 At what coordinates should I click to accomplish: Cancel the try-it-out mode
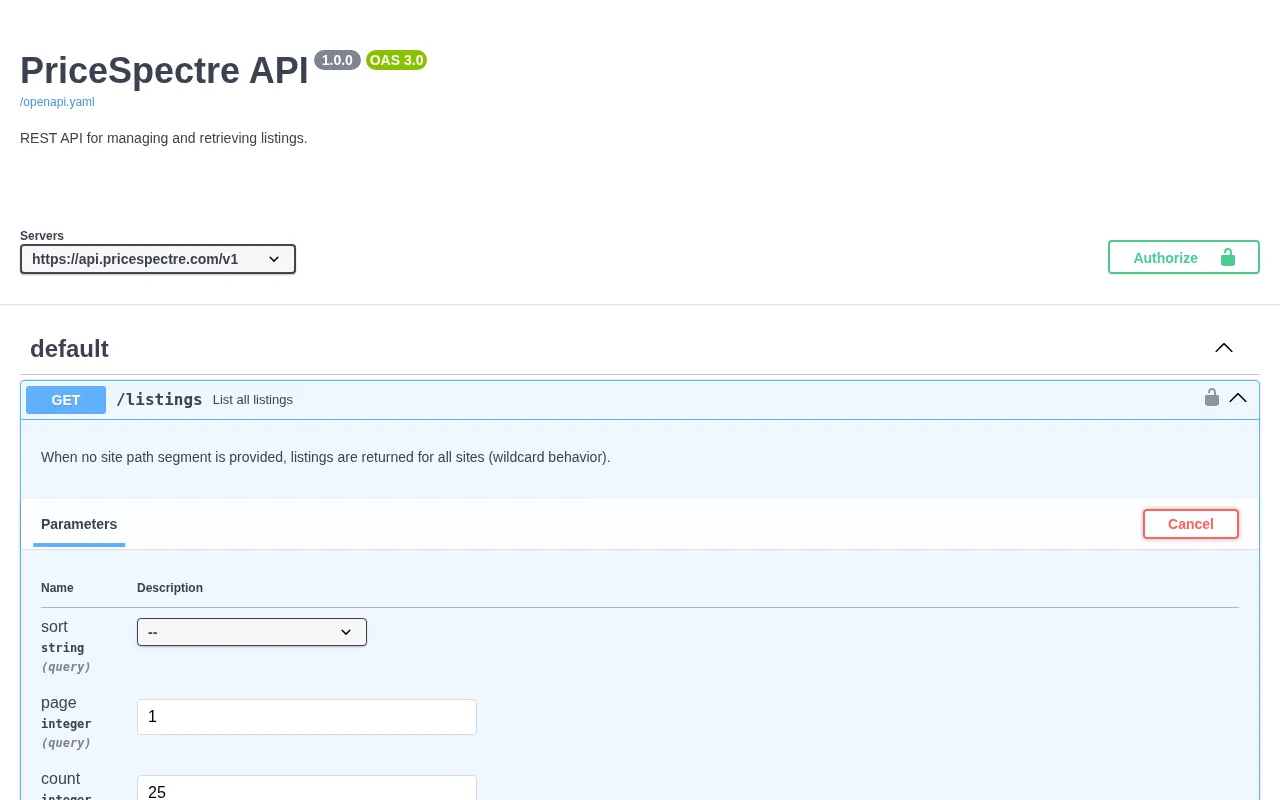tap(1191, 524)
